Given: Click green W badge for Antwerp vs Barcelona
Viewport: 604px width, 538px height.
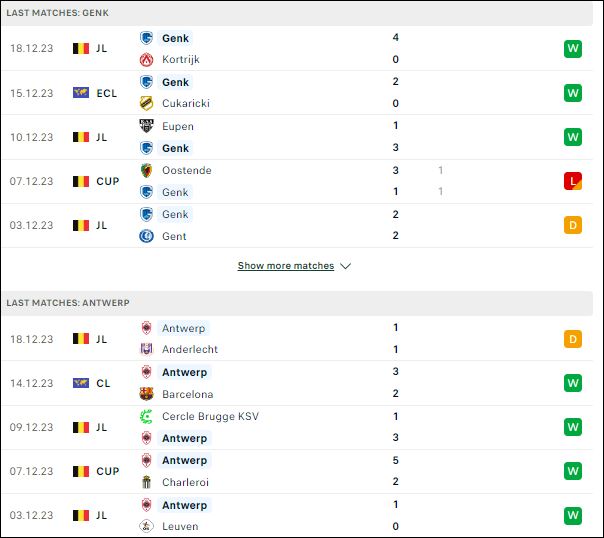Looking at the screenshot, I should coord(573,383).
